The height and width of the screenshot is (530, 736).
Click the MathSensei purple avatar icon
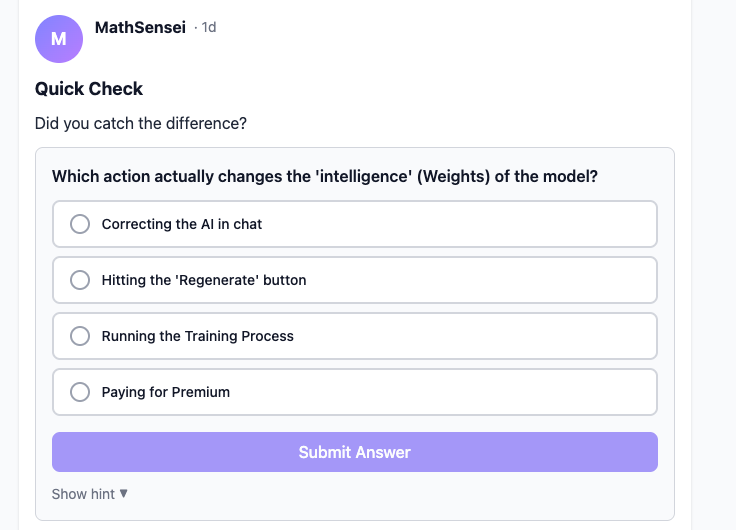[59, 39]
